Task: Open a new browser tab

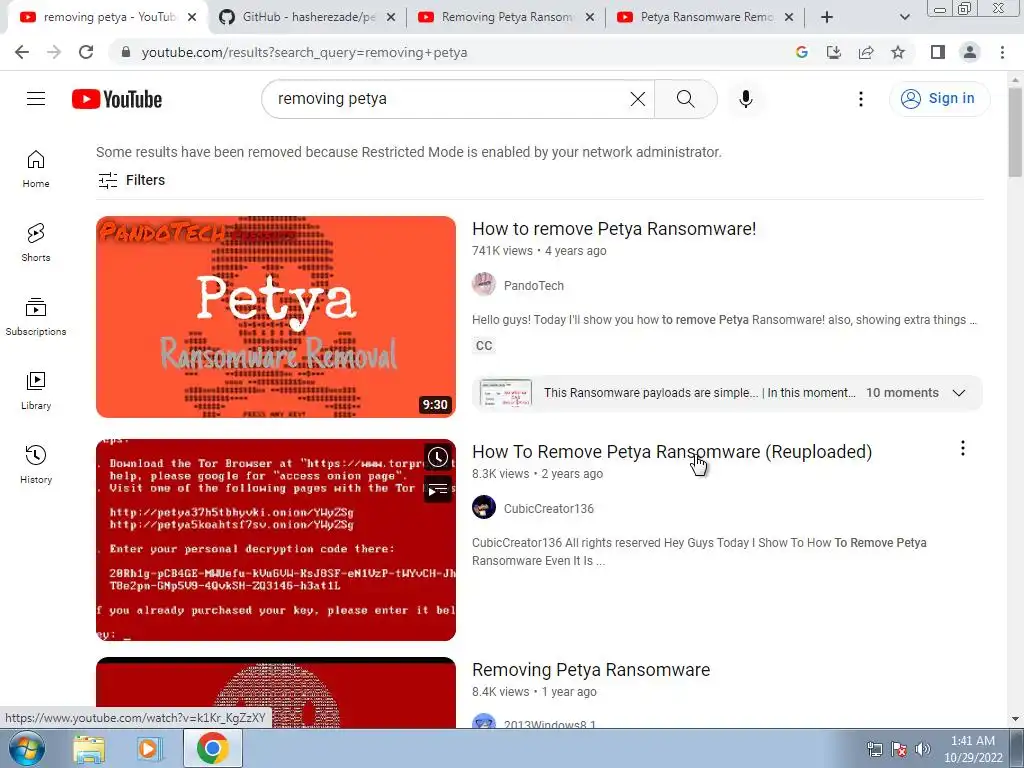Action: 827,17
